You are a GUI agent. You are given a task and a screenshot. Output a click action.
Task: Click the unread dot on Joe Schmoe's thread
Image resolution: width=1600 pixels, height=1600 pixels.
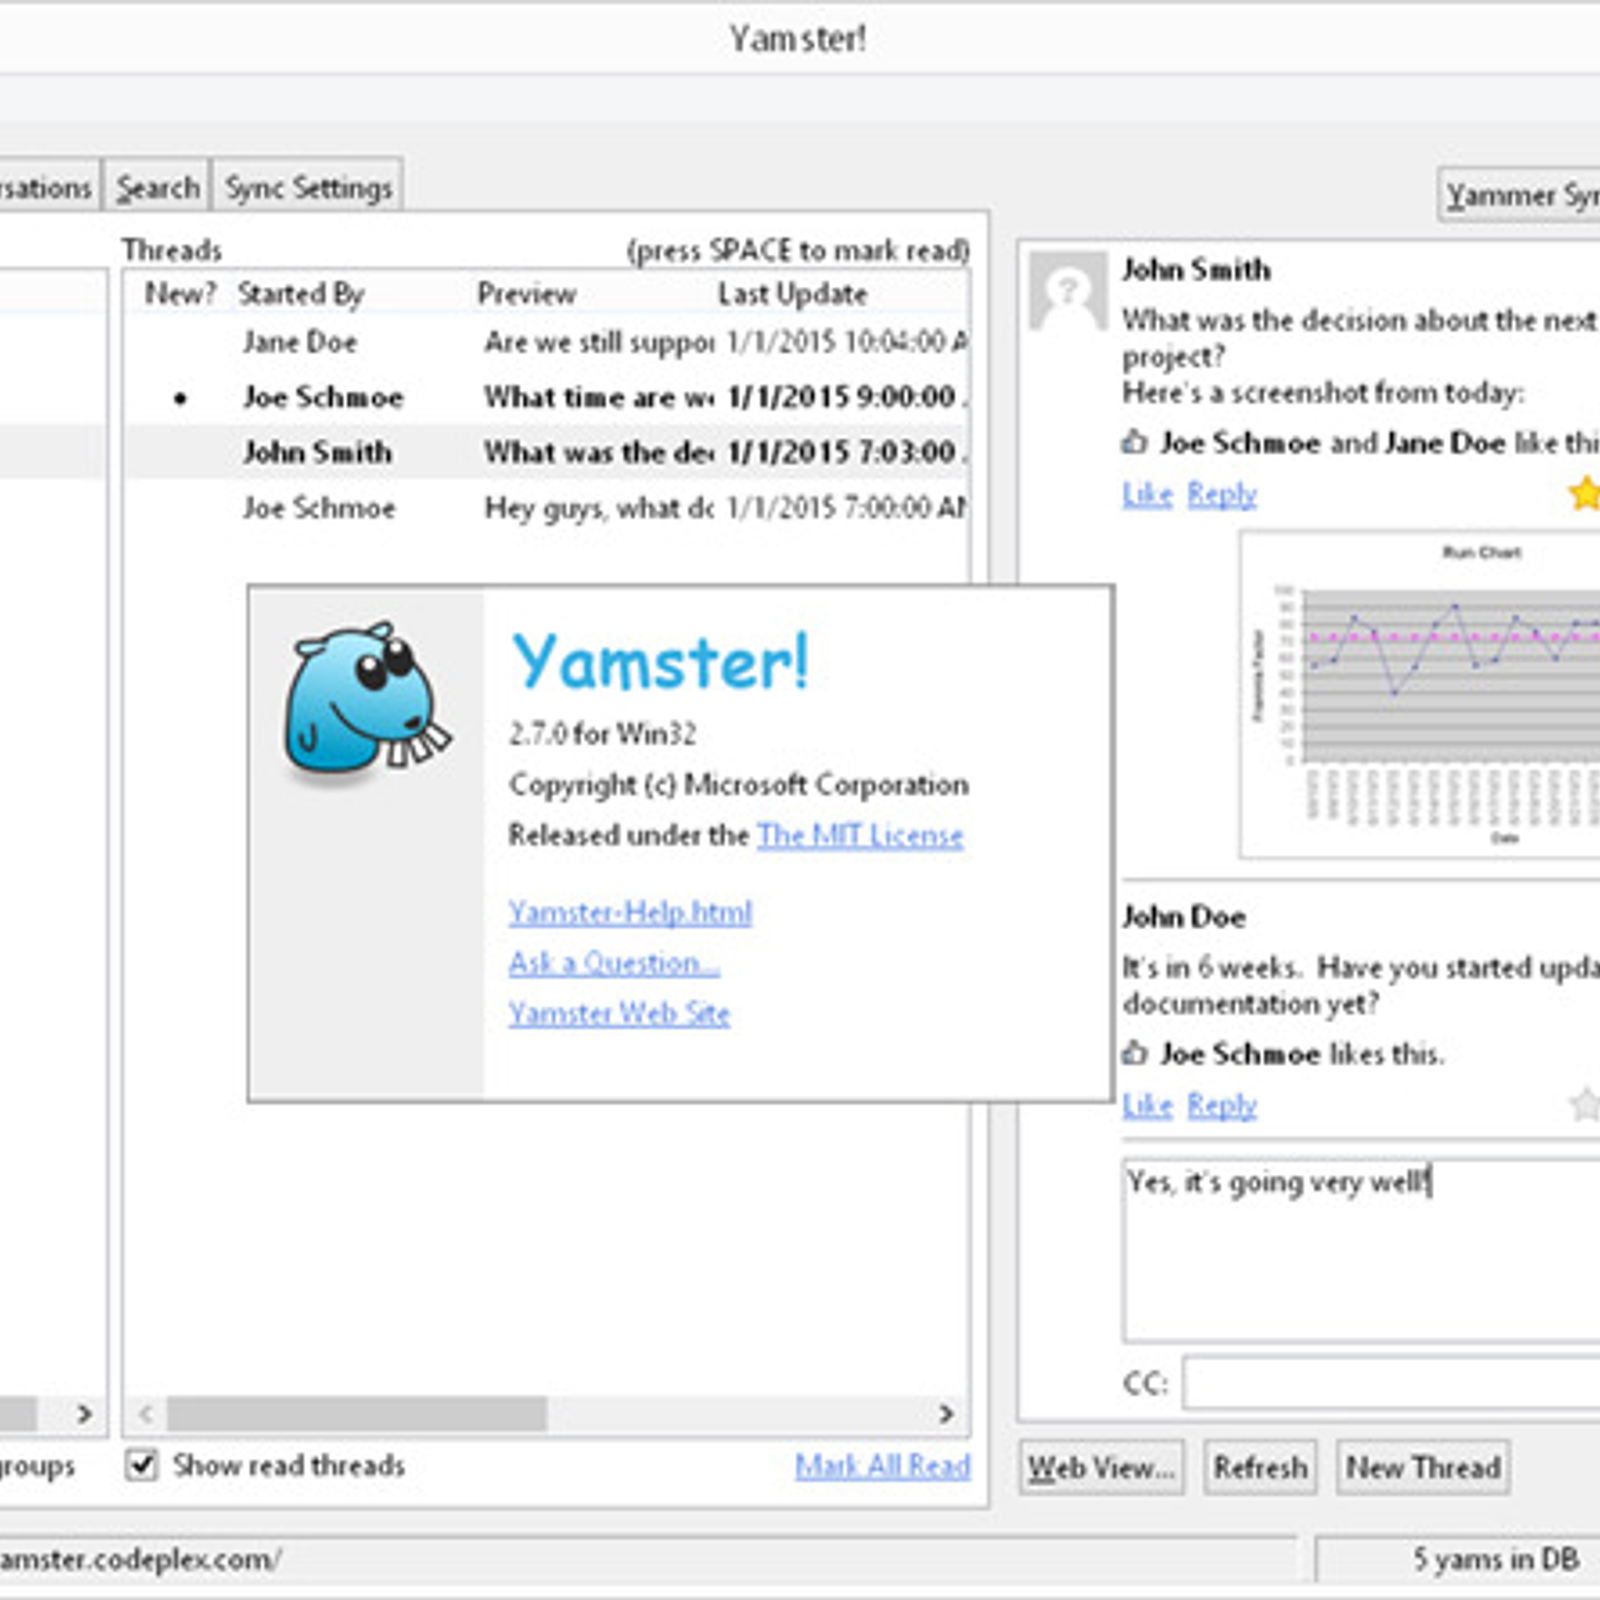coord(180,398)
